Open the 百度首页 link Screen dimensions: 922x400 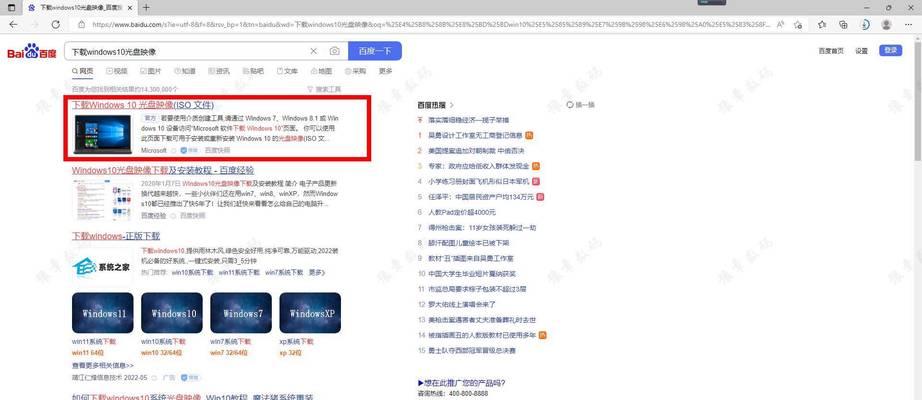830,51
